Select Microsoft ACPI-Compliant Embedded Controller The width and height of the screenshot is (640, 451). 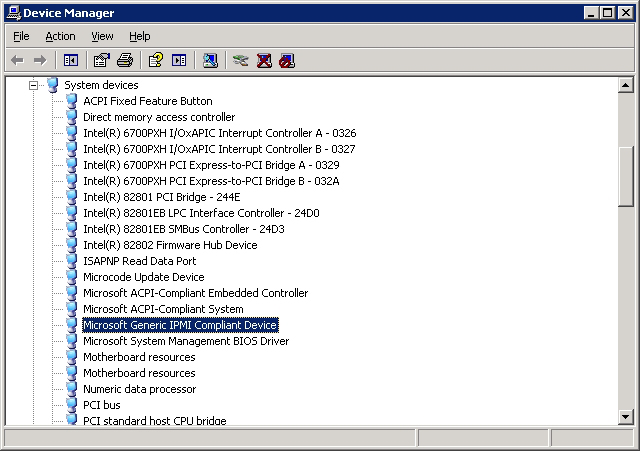coord(196,293)
